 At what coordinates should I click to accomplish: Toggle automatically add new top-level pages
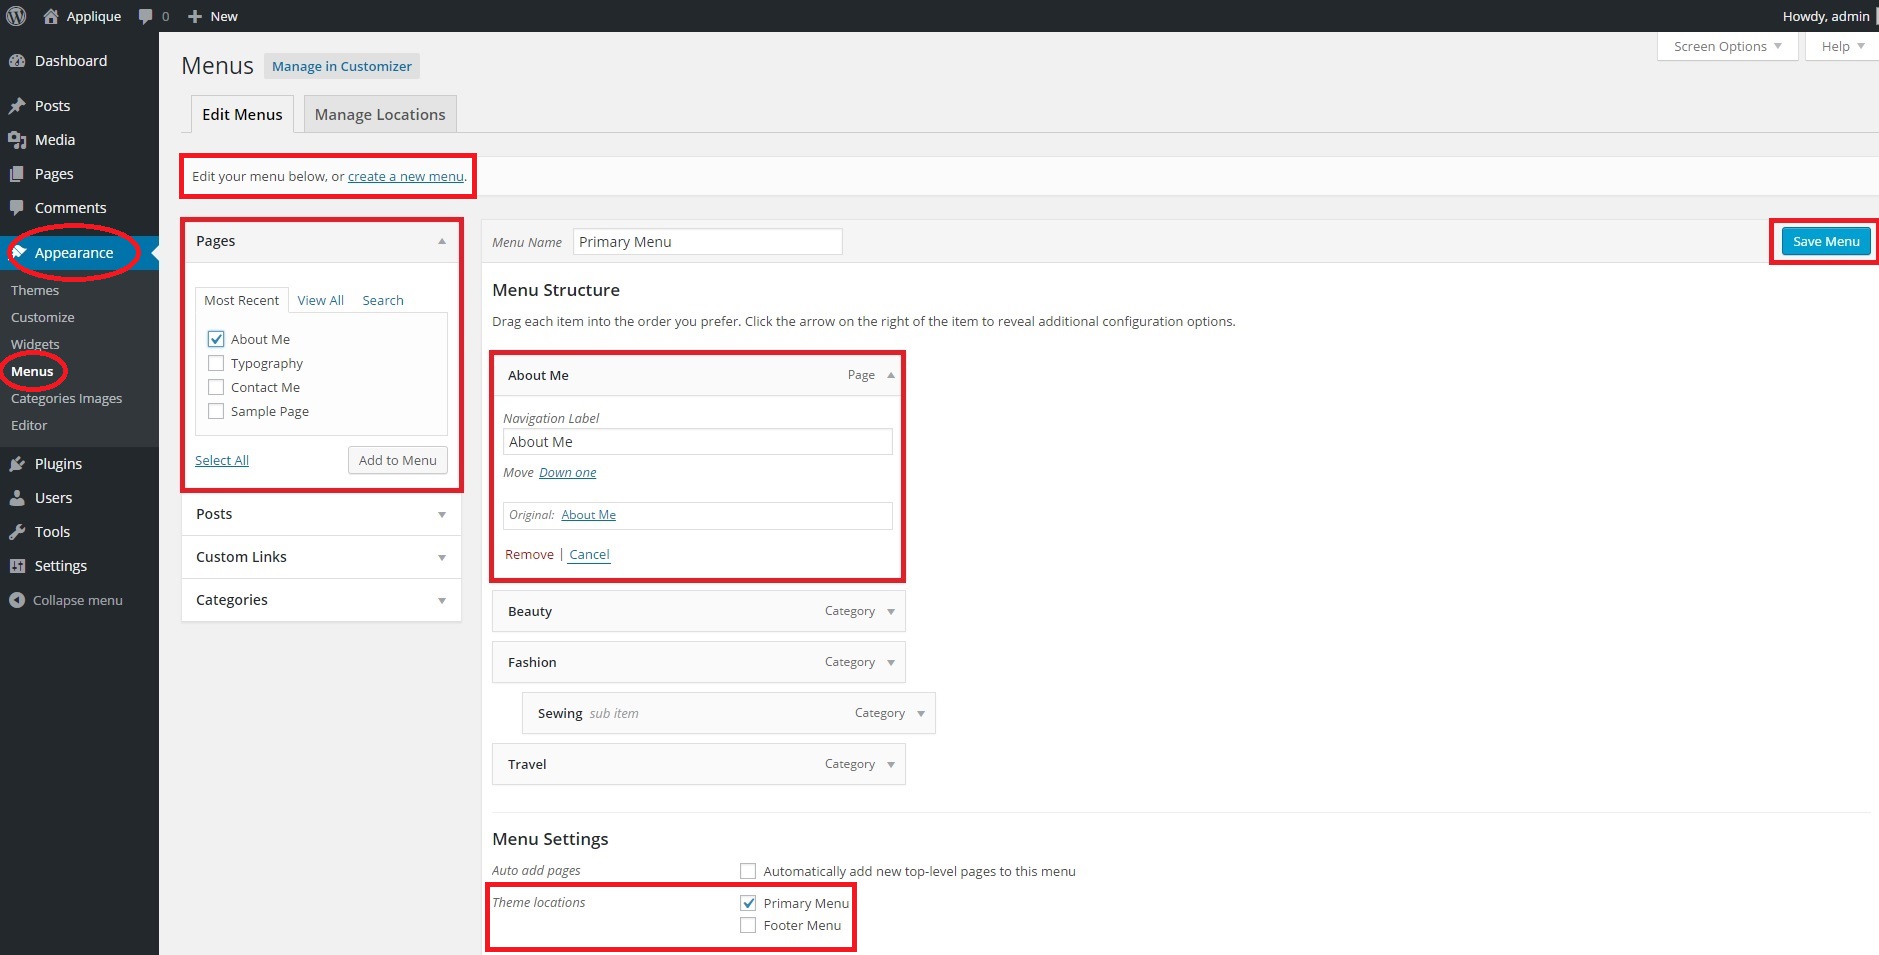click(748, 871)
